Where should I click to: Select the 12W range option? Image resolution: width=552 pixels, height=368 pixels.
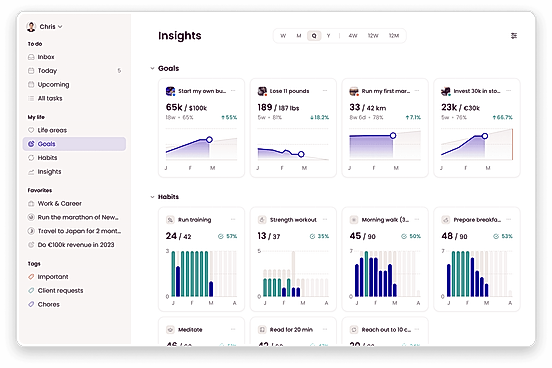click(x=373, y=36)
